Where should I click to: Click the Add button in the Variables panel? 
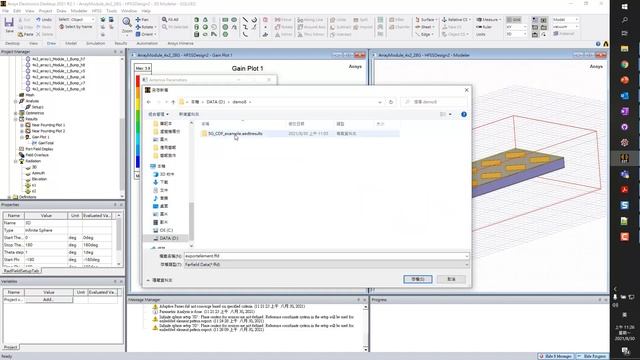point(48,300)
